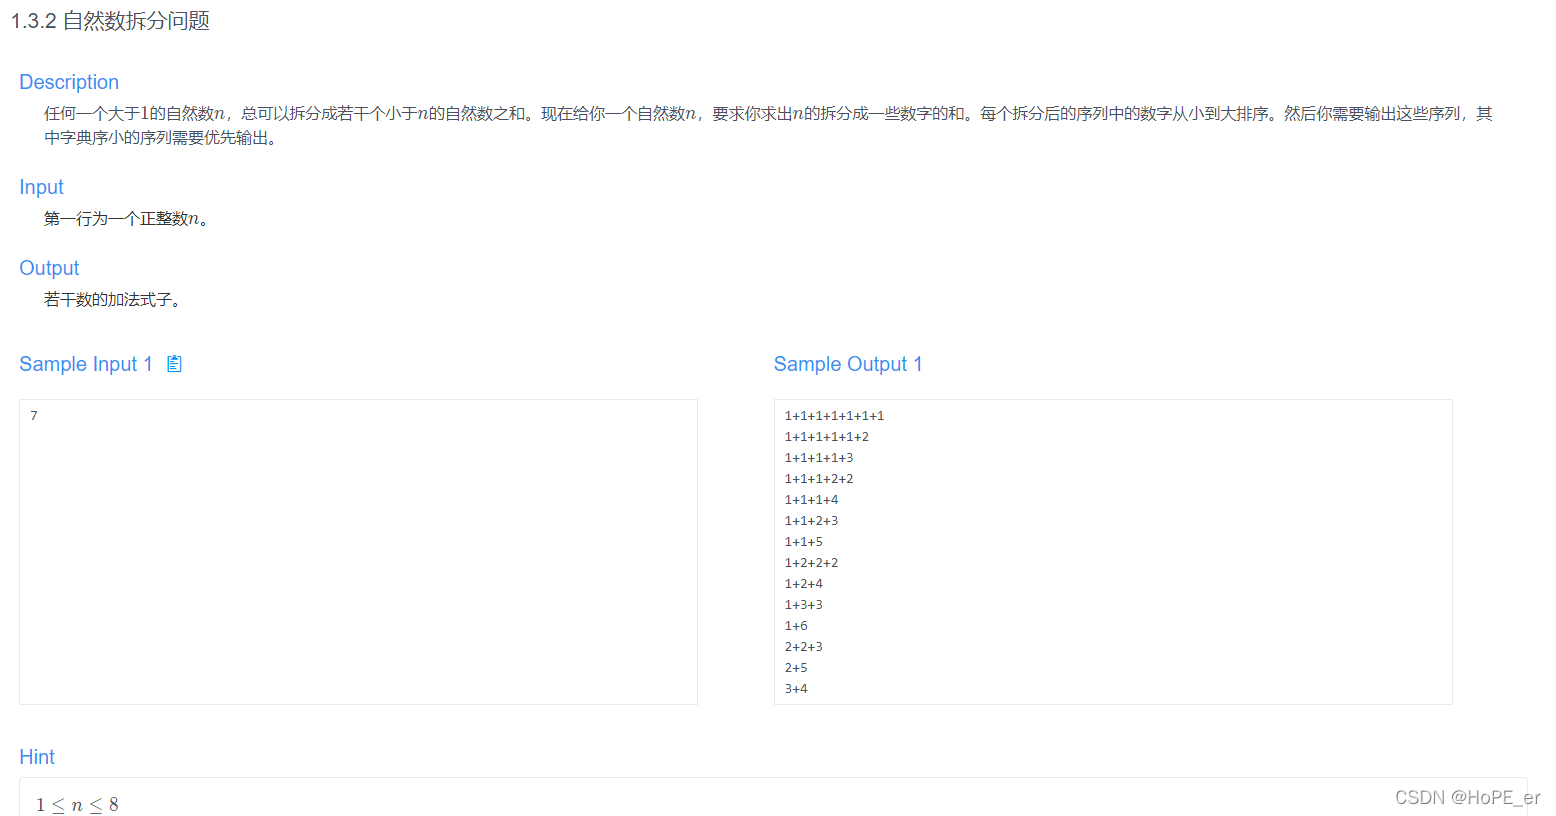Click the output line 3+4
The height and width of the screenshot is (816, 1556).
coord(796,689)
